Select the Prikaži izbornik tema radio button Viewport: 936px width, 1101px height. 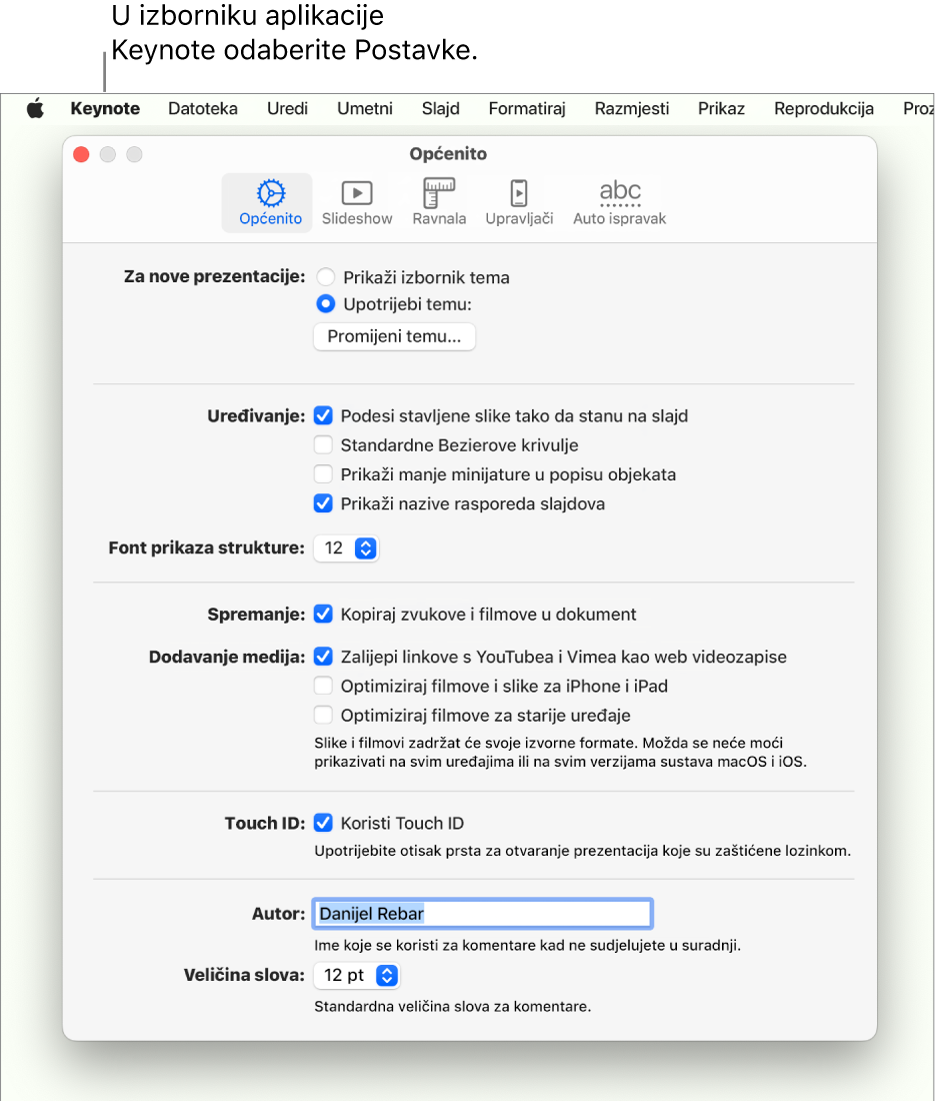325,278
